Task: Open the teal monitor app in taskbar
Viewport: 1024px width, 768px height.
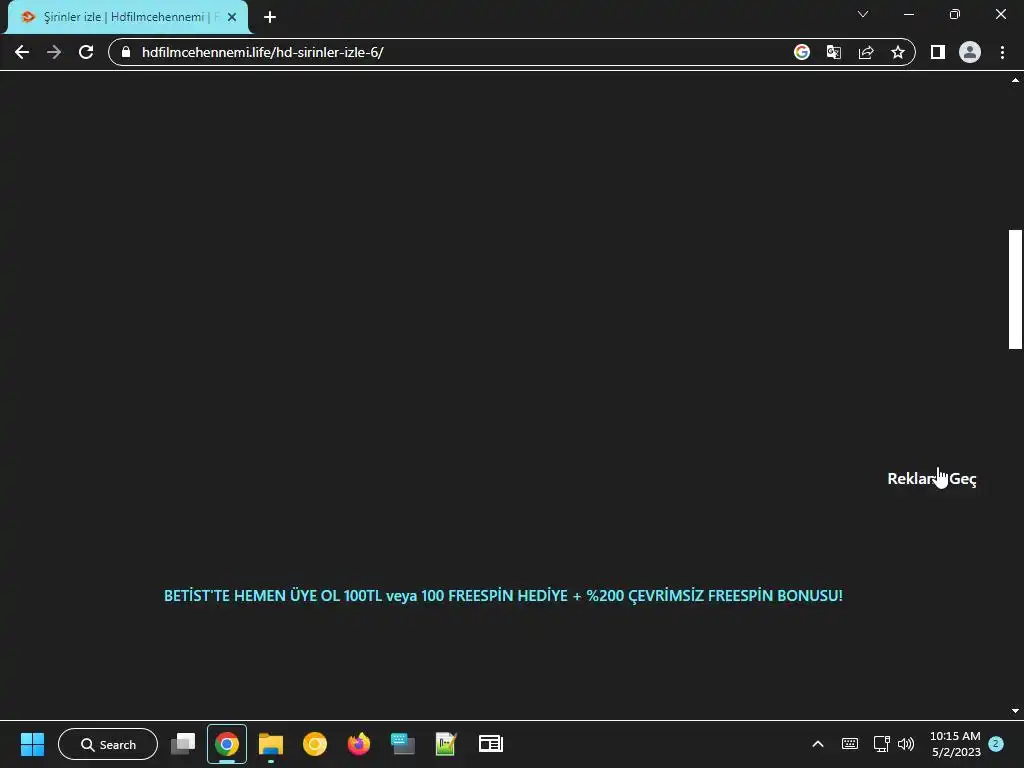Action: click(402, 744)
